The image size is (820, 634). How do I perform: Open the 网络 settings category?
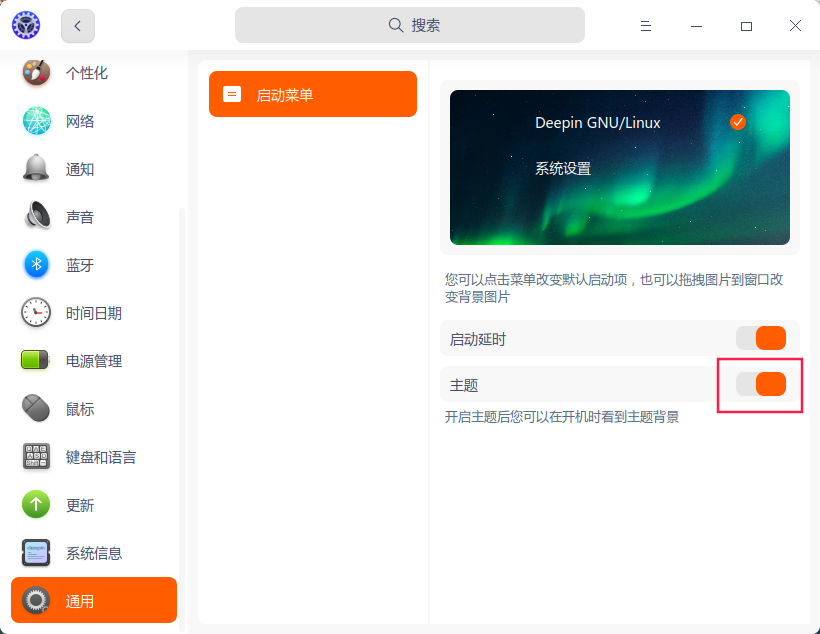94,121
